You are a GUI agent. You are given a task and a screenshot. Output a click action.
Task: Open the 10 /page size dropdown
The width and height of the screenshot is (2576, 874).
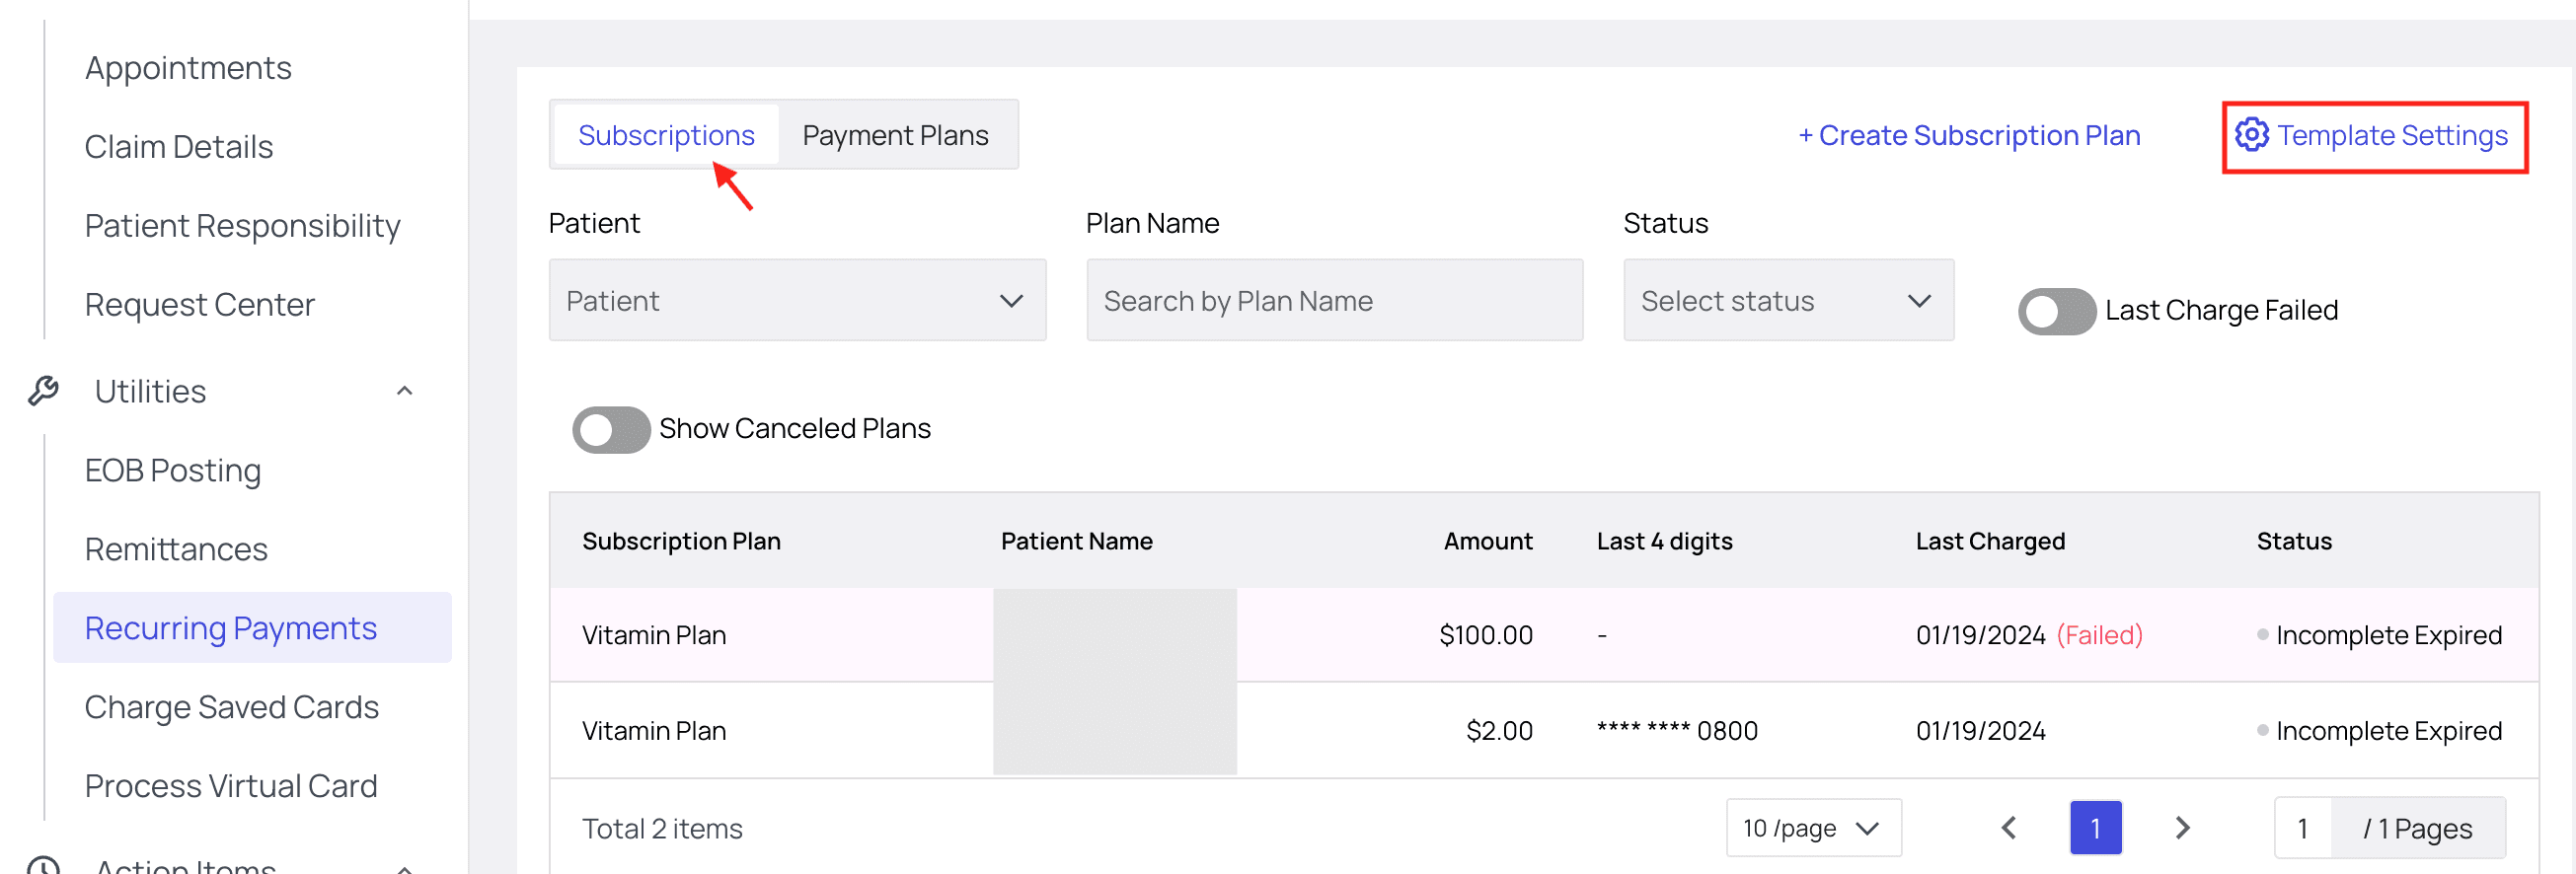1812,828
